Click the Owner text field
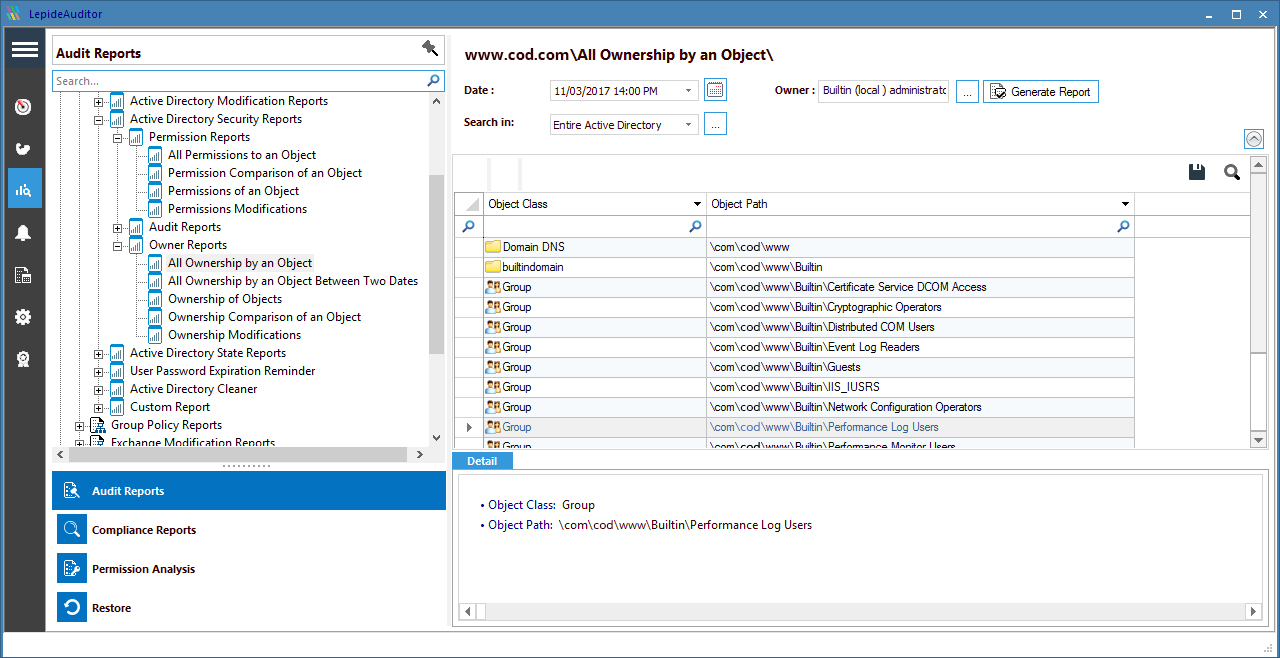 coord(883,91)
